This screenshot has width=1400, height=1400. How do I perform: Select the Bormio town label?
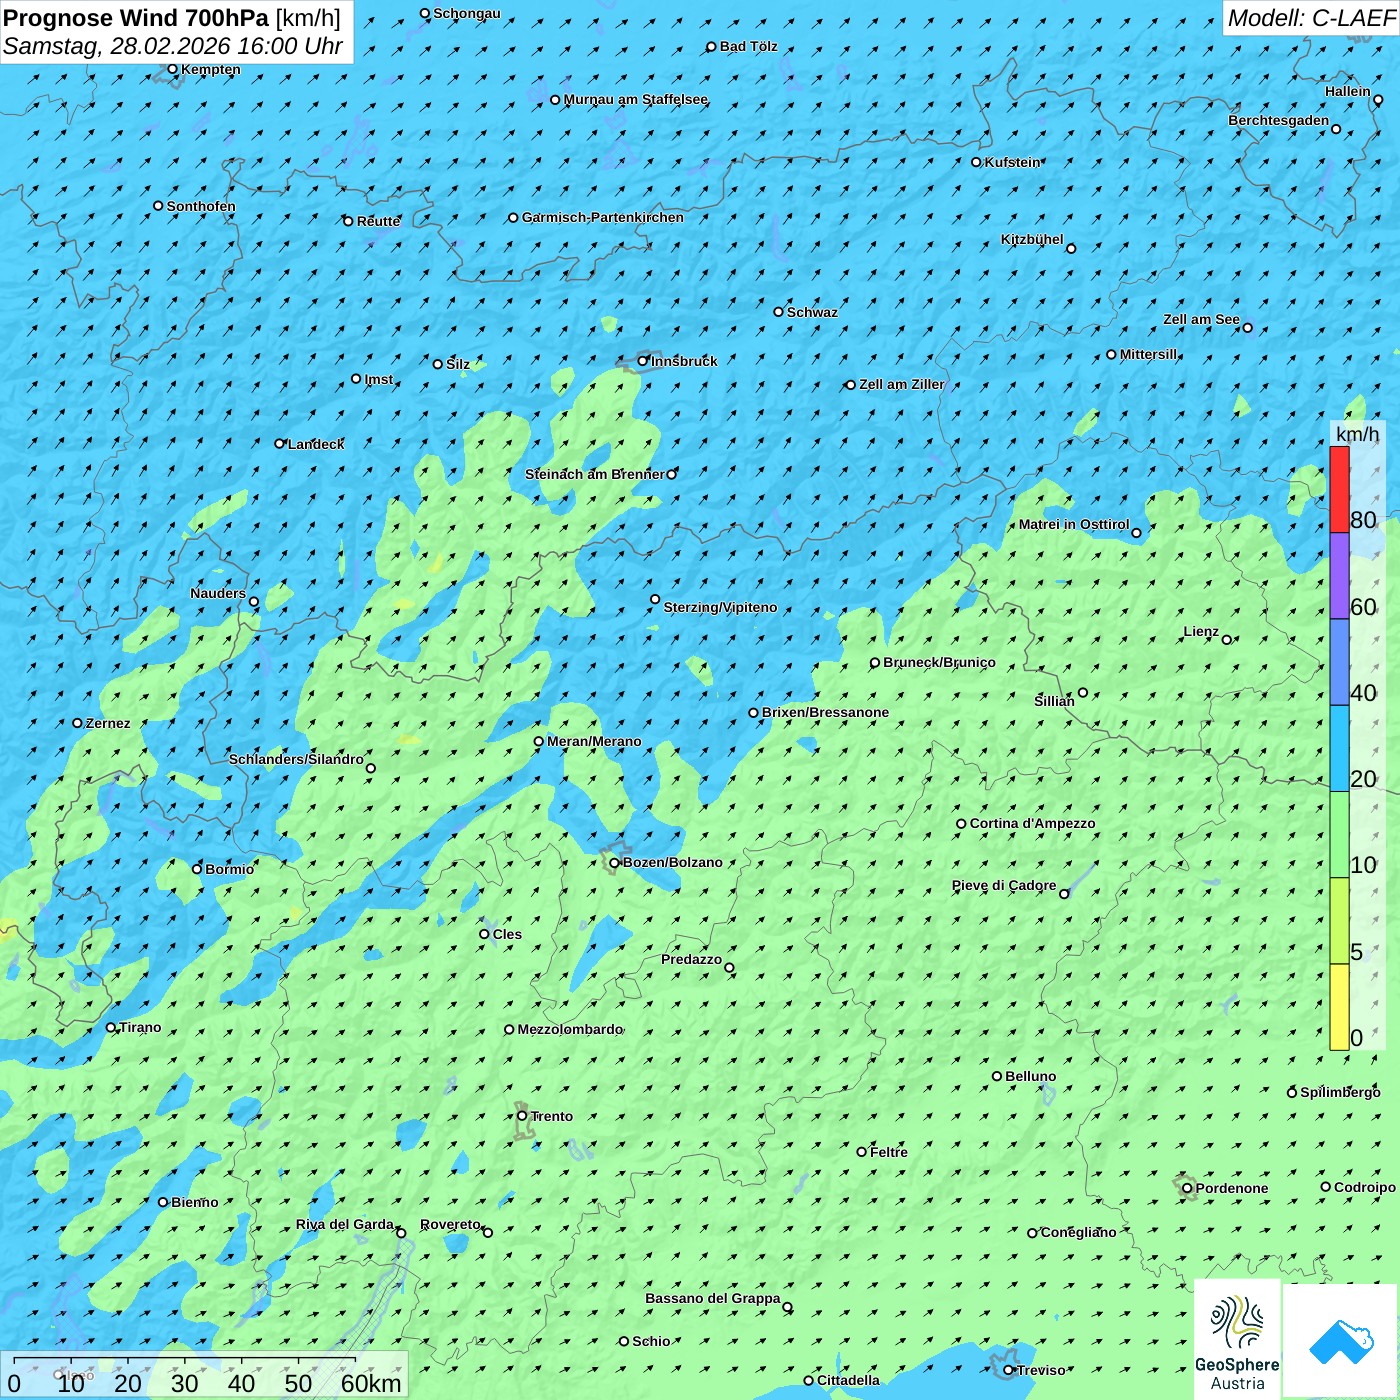pos(230,869)
